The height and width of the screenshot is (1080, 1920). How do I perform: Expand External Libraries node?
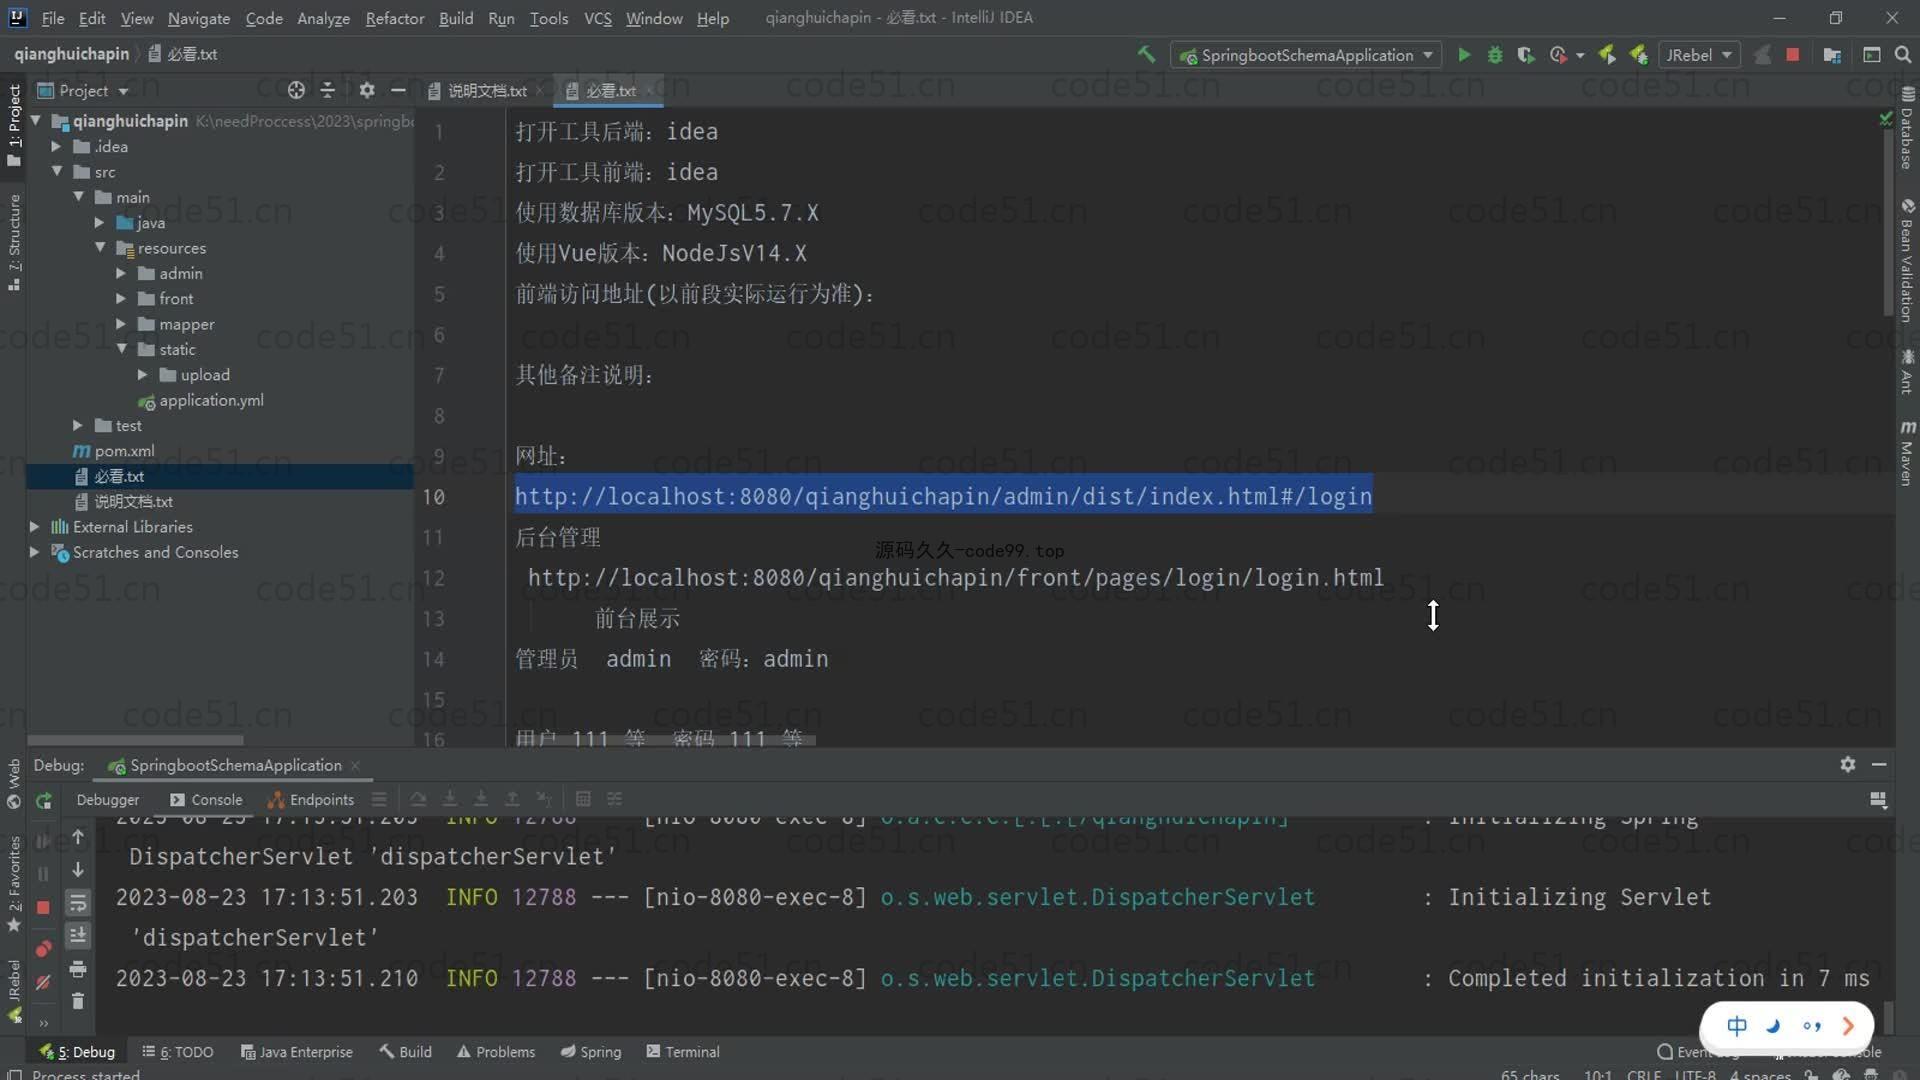pyautogui.click(x=35, y=526)
